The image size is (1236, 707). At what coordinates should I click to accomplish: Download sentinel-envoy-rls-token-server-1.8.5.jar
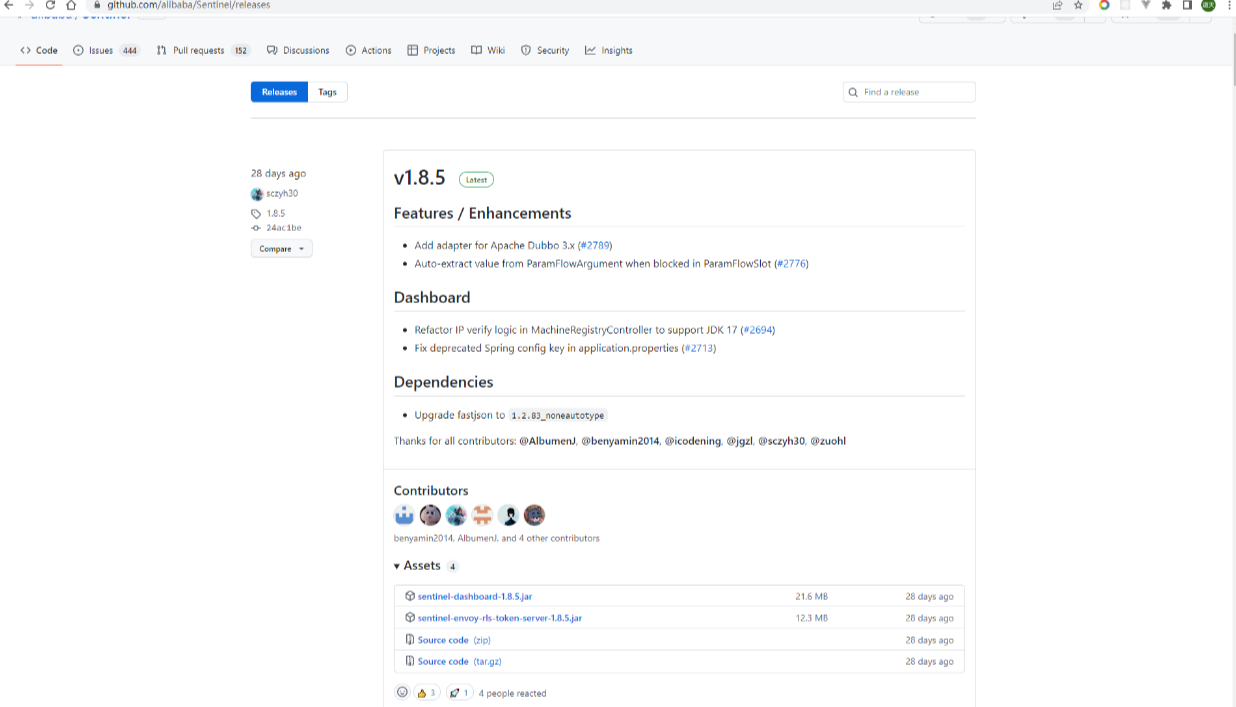[x=500, y=618]
